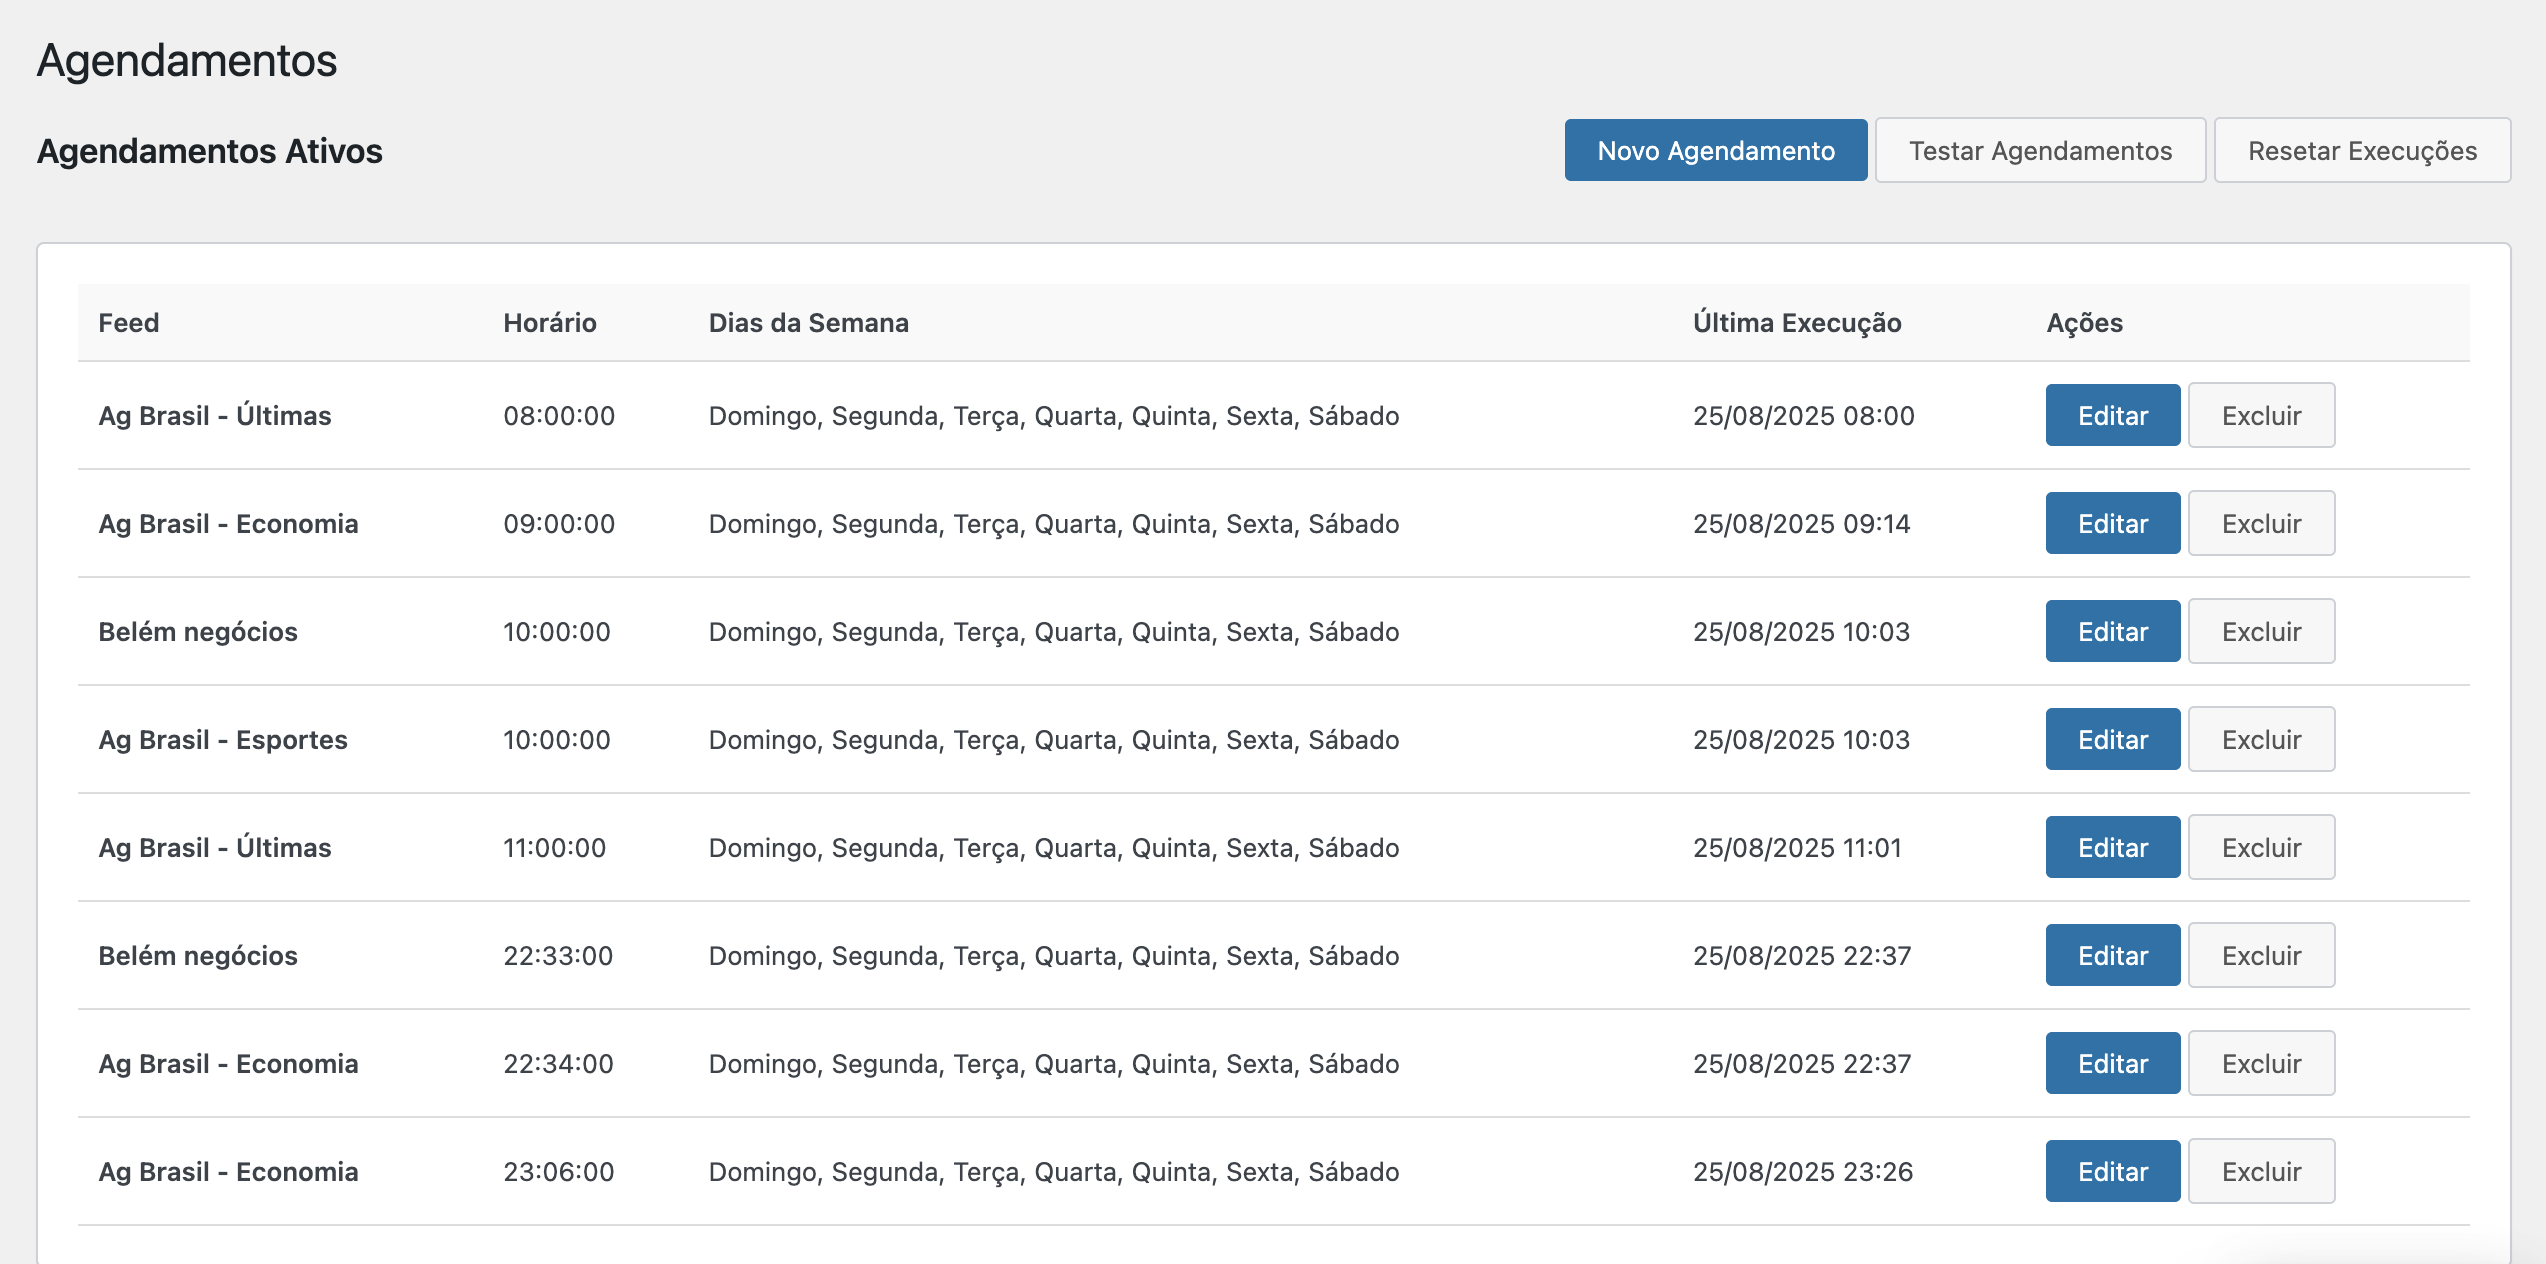Edit the 23:06:00 Ag Brasil - Economia schedule
Image resolution: width=2546 pixels, height=1264 pixels.
point(2113,1171)
